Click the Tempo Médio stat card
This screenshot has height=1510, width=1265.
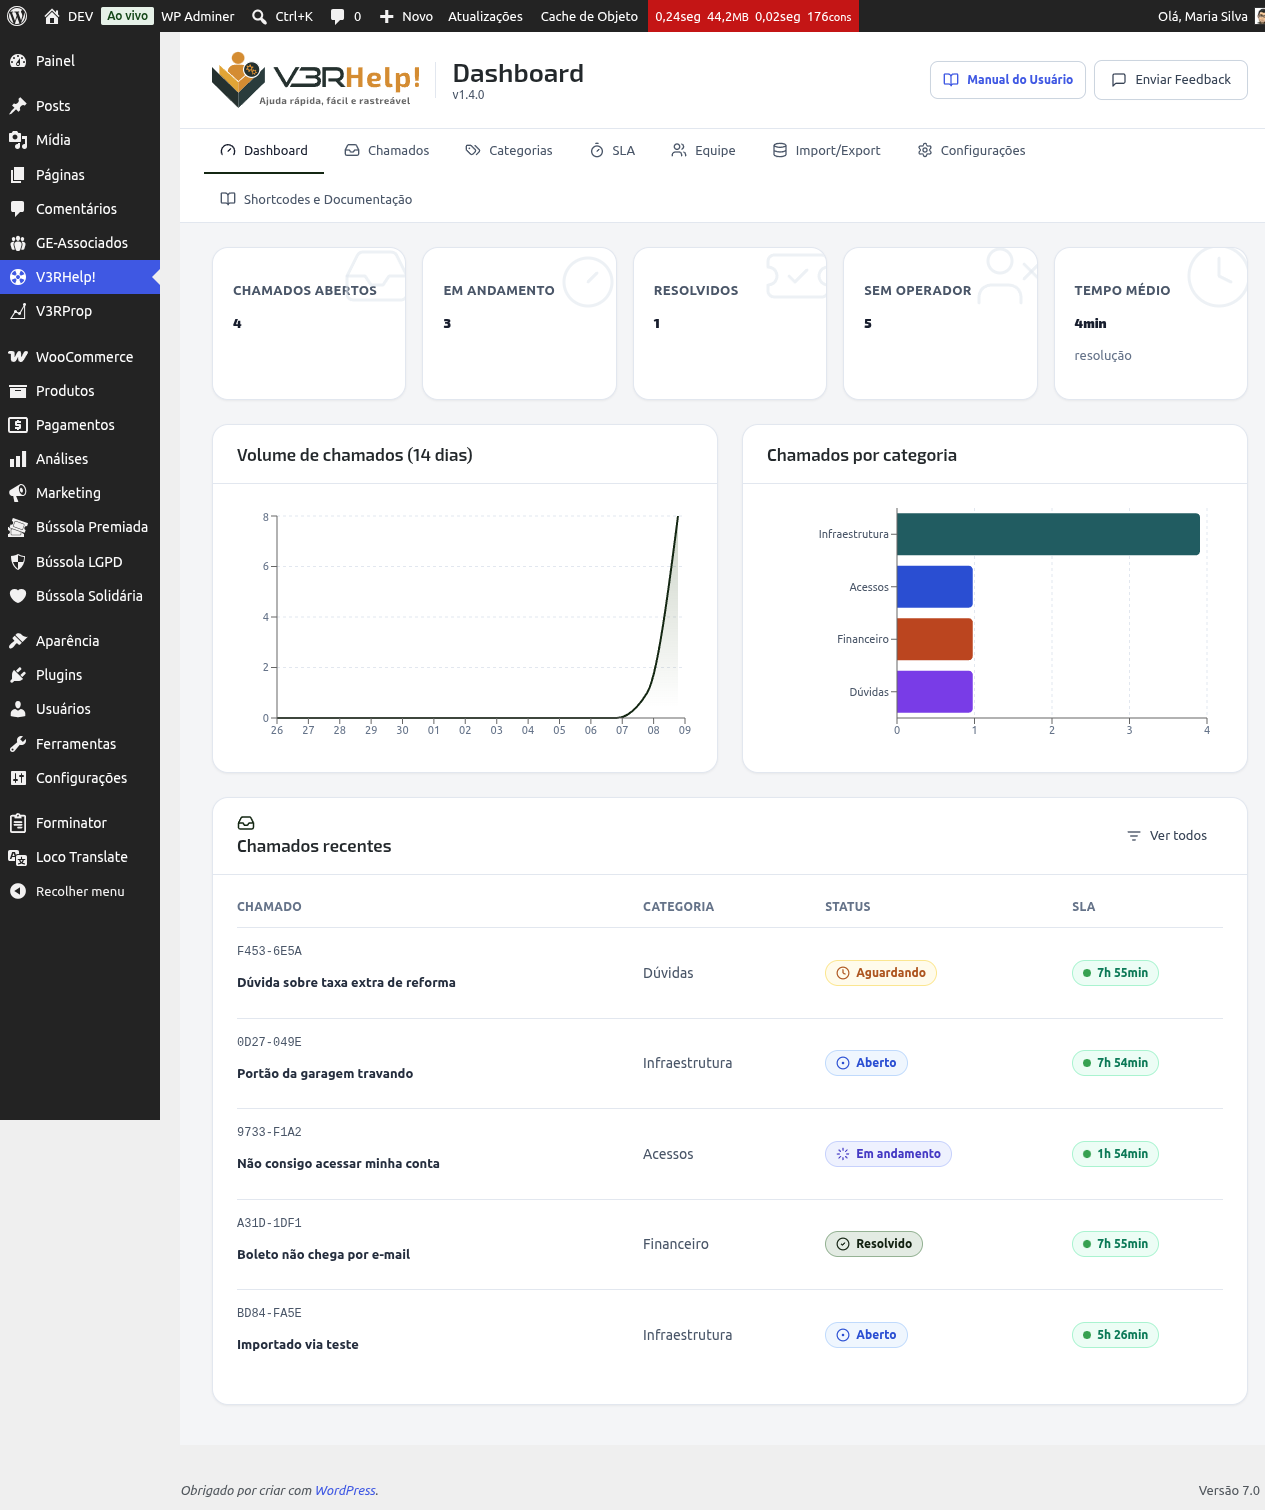point(1151,324)
